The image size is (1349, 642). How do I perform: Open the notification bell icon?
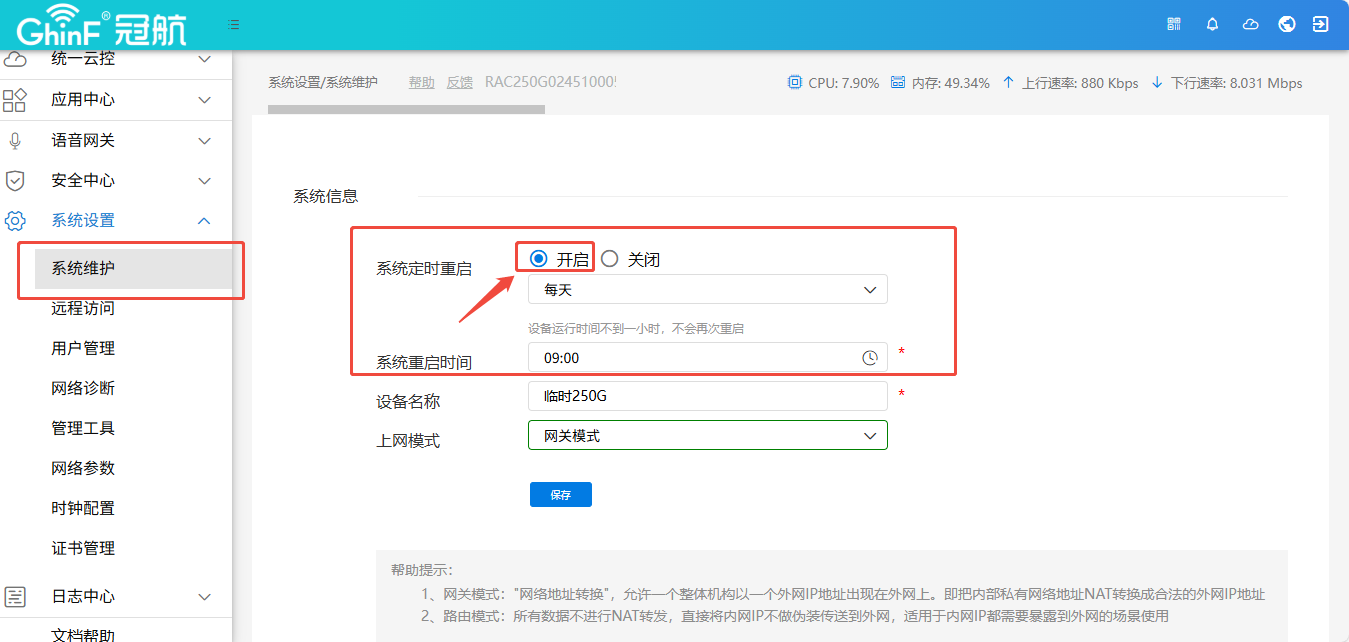1212,24
